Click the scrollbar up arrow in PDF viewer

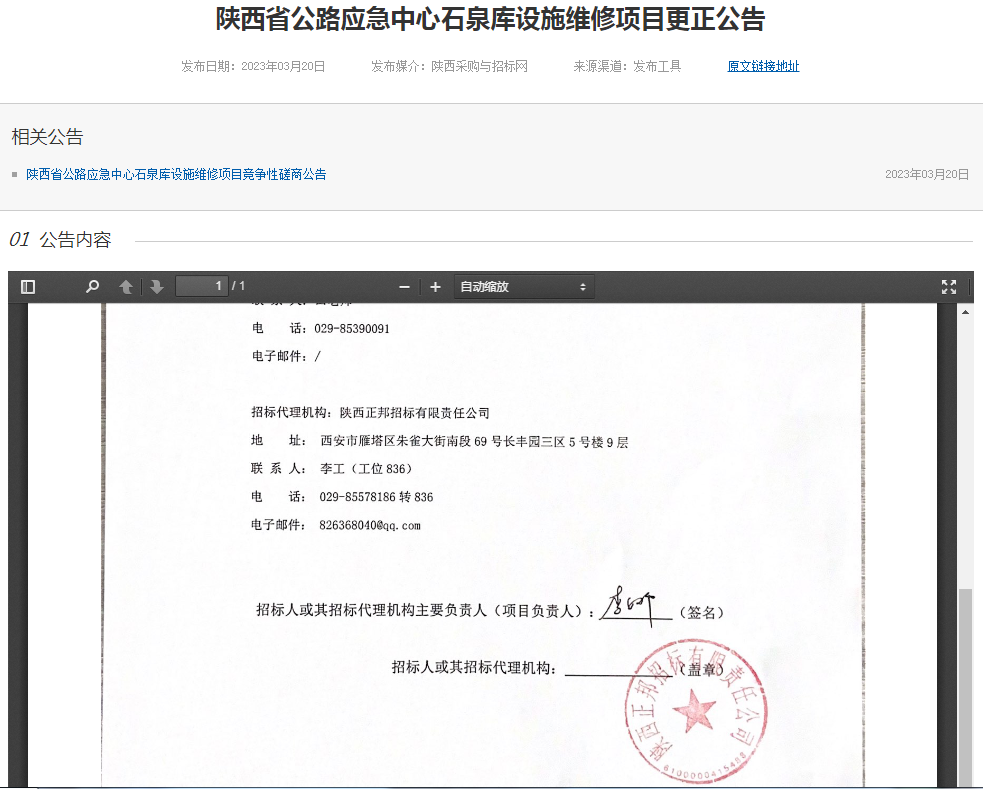coord(966,312)
